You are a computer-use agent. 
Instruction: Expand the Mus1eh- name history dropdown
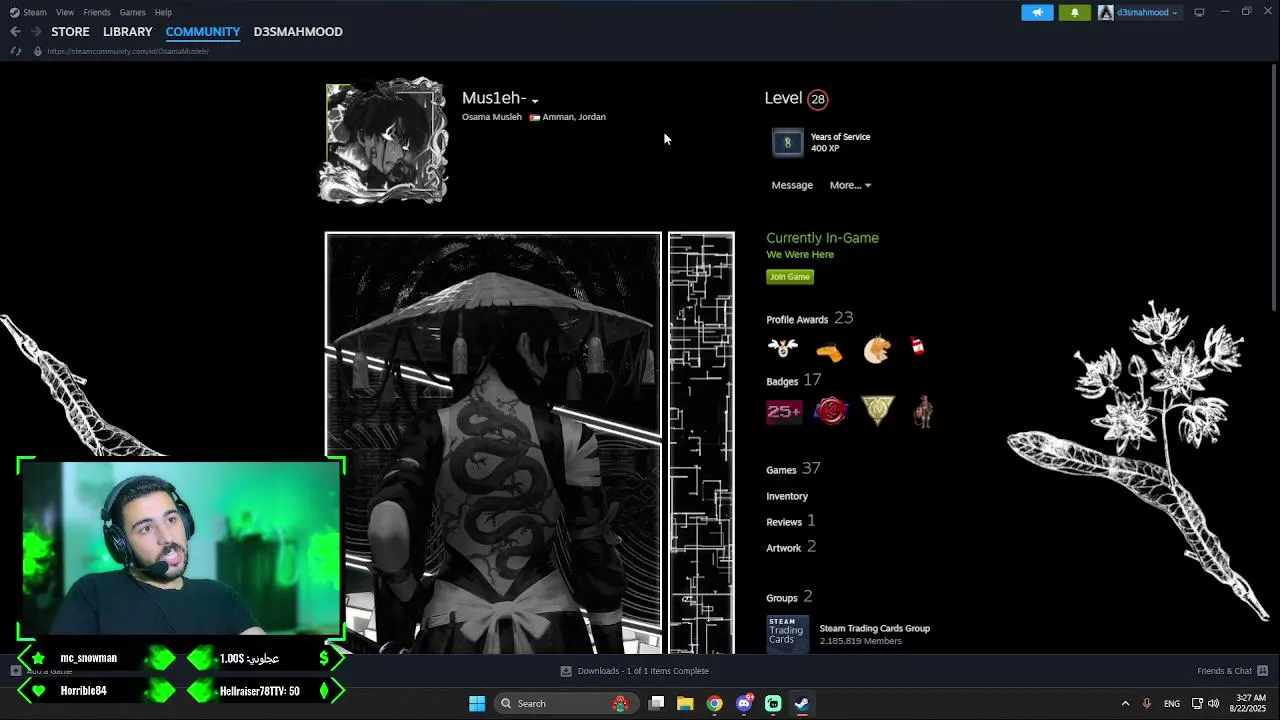(x=535, y=101)
